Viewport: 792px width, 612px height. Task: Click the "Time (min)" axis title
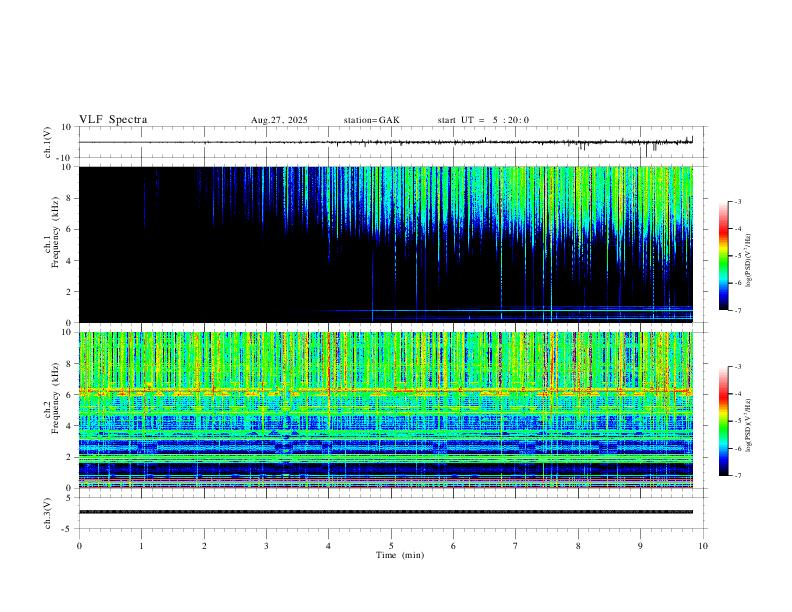point(400,555)
